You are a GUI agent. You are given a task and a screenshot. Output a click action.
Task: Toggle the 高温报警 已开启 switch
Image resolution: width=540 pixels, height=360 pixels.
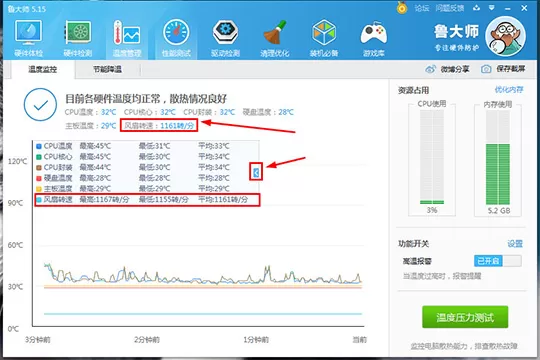pos(498,261)
